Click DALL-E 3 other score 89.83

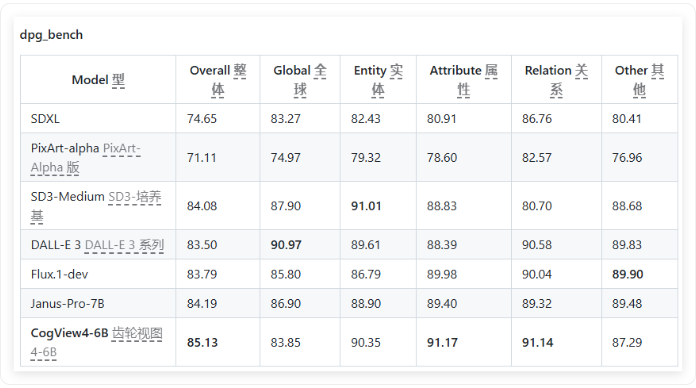coord(627,245)
